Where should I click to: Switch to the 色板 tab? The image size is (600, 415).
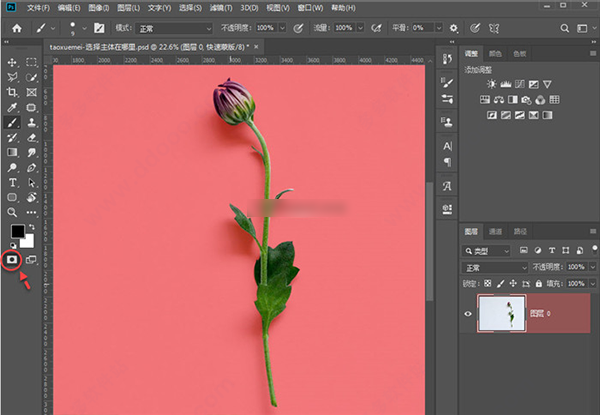coord(519,54)
